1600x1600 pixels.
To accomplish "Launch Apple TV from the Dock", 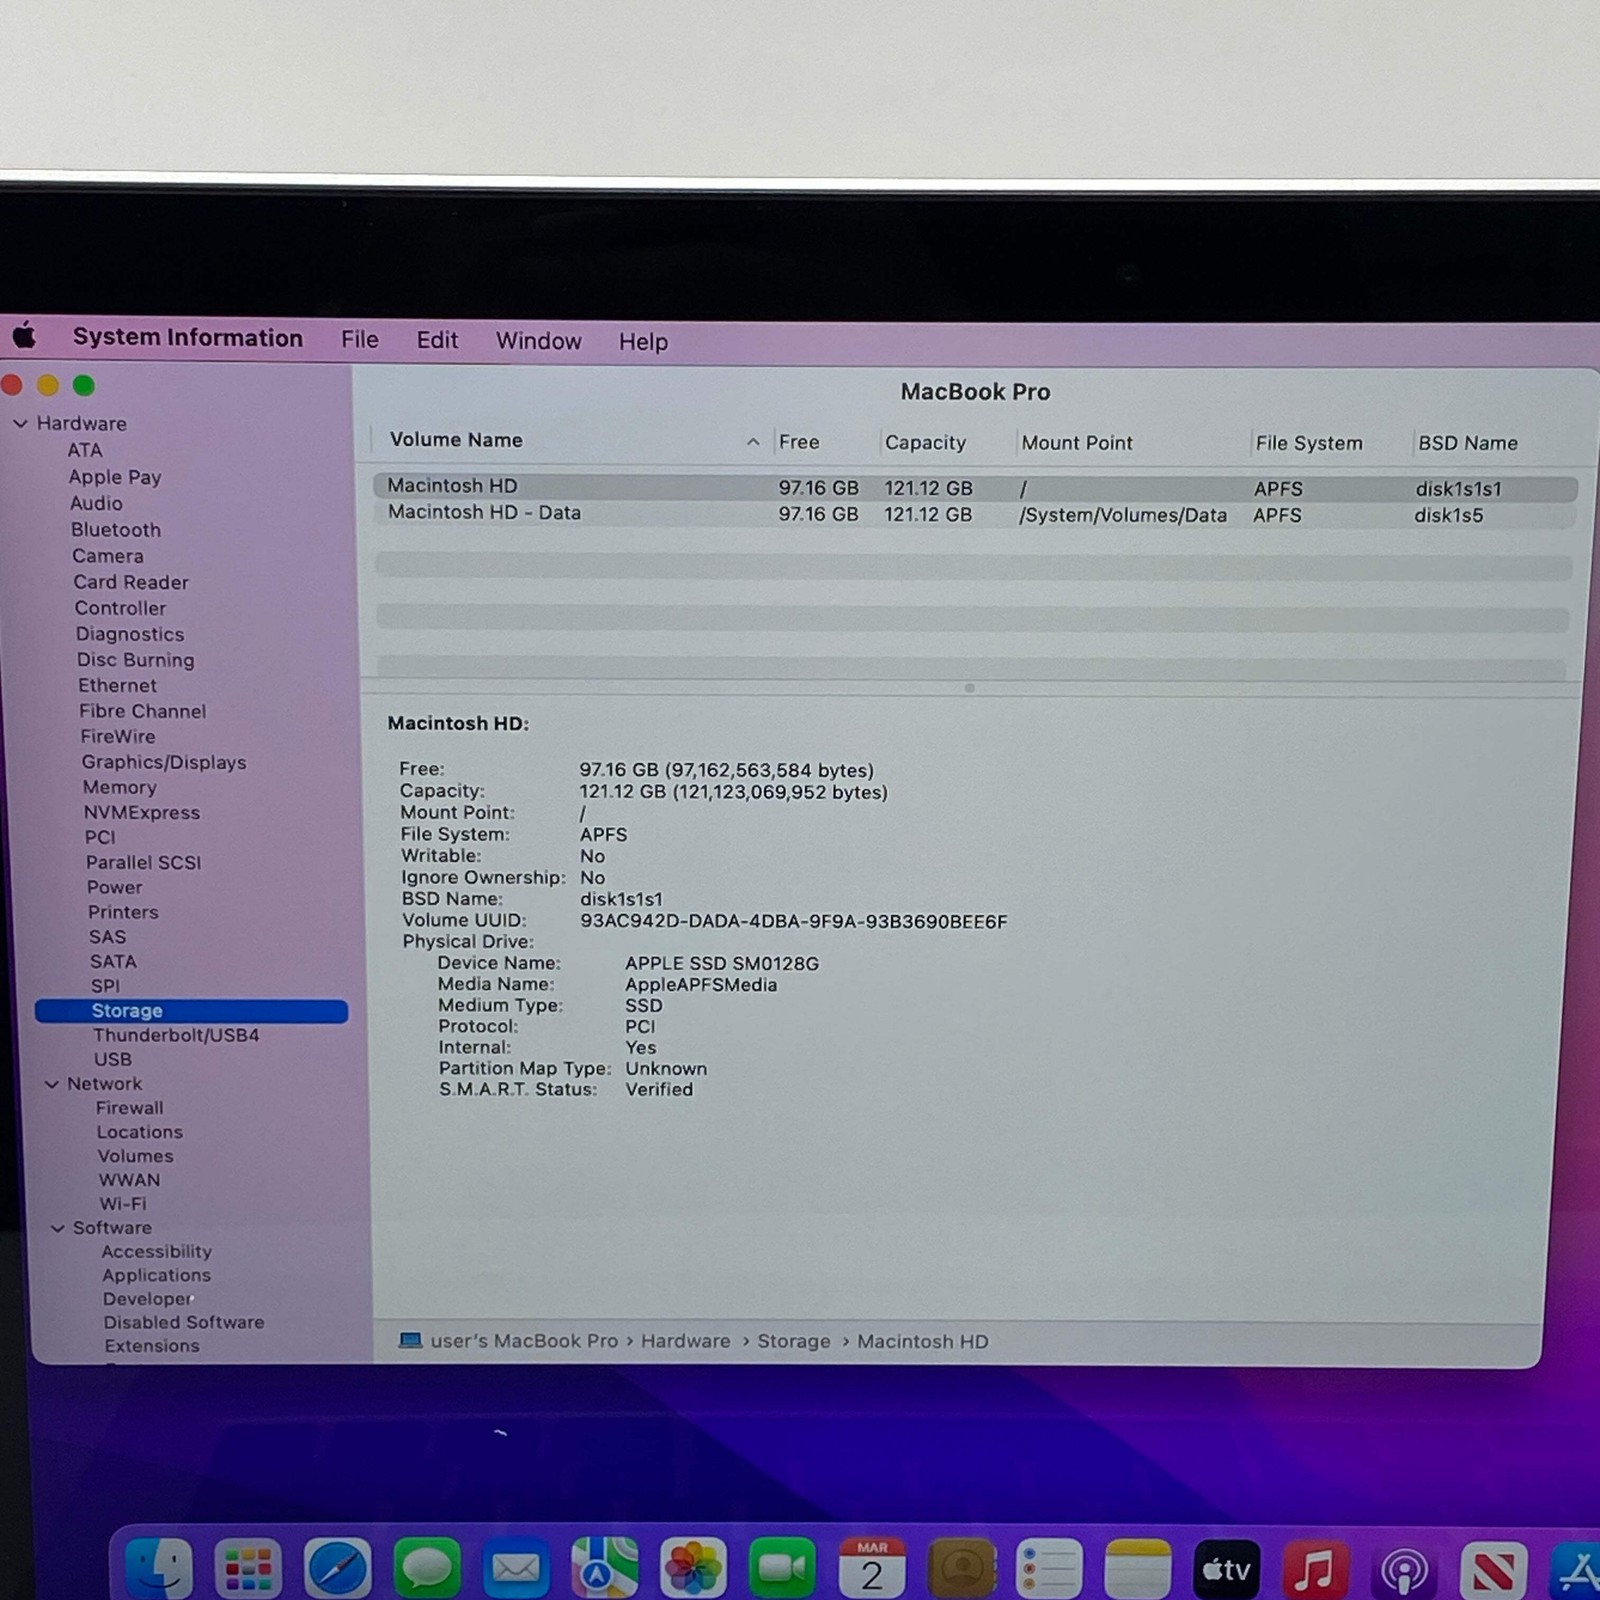I will (1227, 1568).
